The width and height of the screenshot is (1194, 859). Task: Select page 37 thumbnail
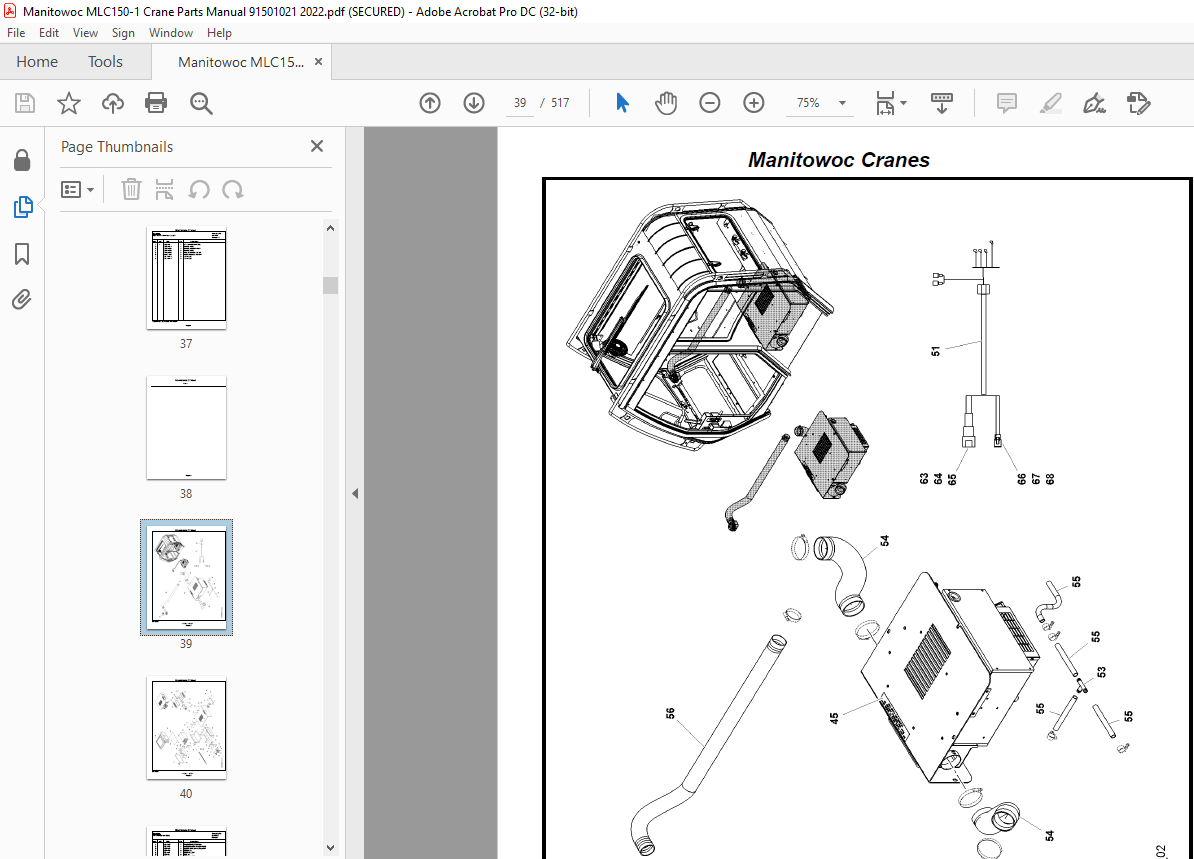(x=187, y=278)
